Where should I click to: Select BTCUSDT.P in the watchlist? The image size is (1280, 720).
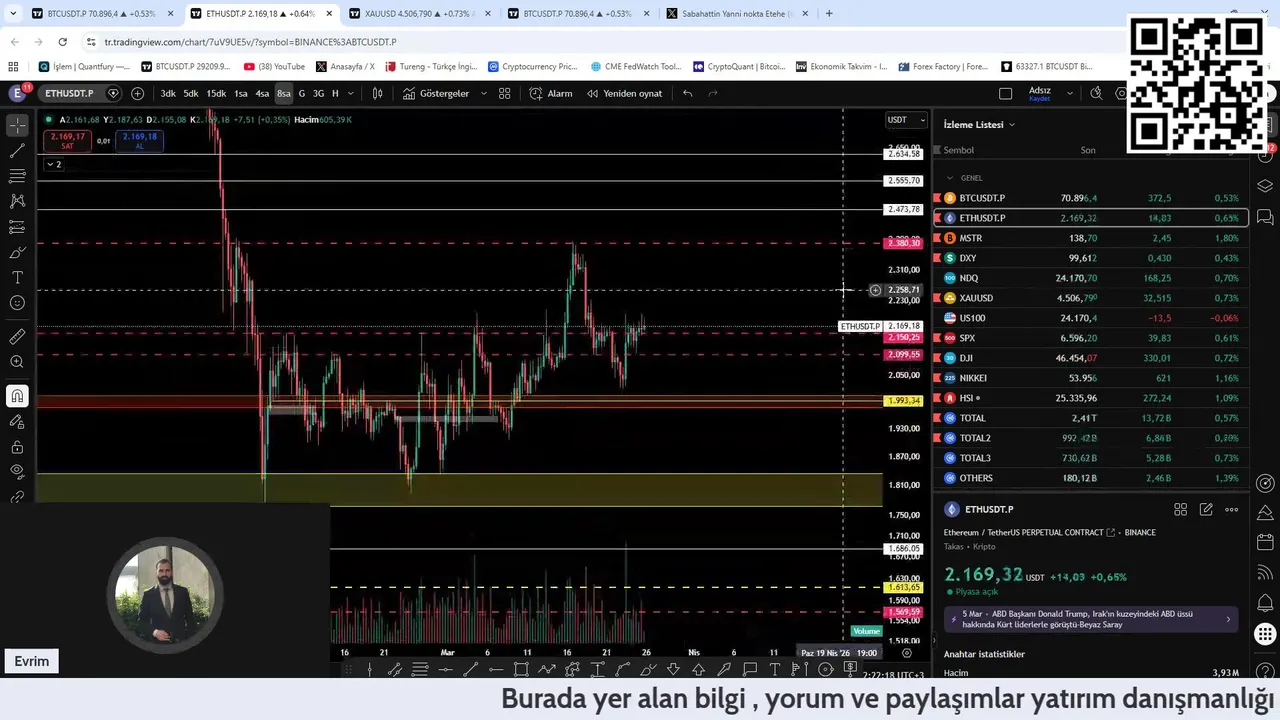(1090, 198)
